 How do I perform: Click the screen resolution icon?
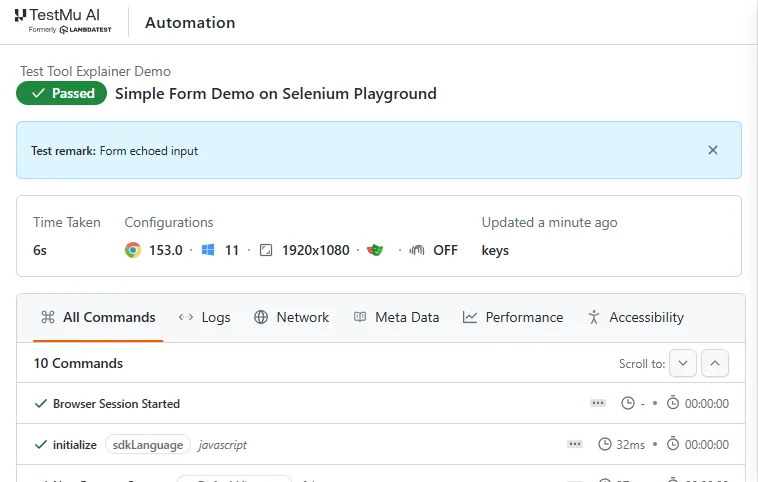click(x=266, y=250)
